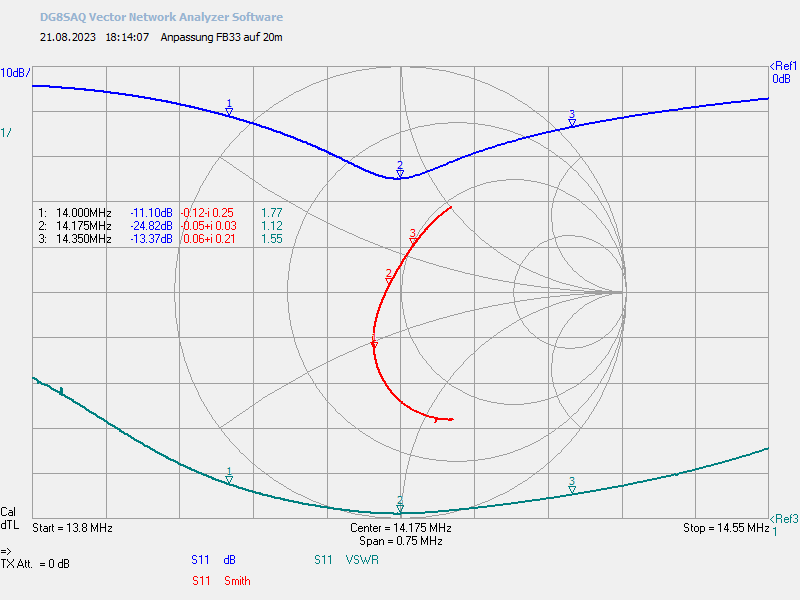Click the blue '<Ref1' reference indicator

pos(783,66)
